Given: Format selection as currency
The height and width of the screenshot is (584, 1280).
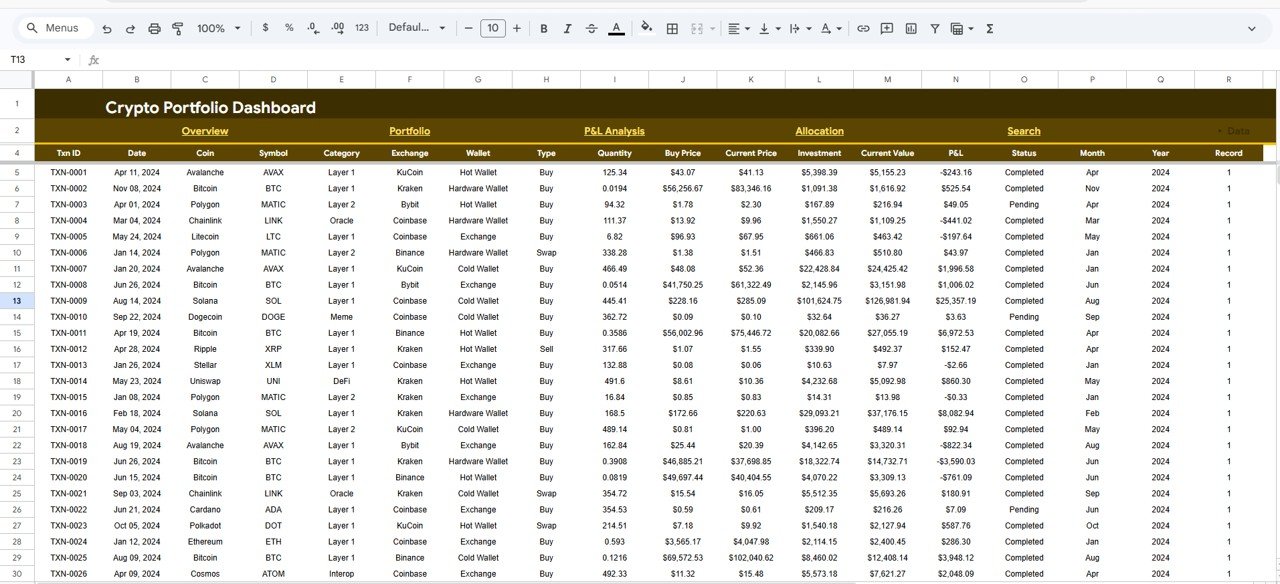Looking at the screenshot, I should click(x=265, y=28).
